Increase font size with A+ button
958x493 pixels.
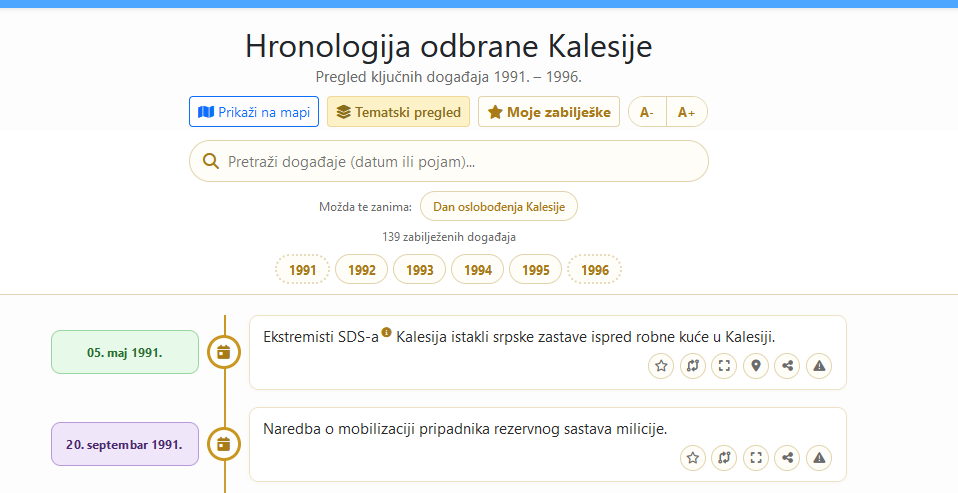coord(687,112)
